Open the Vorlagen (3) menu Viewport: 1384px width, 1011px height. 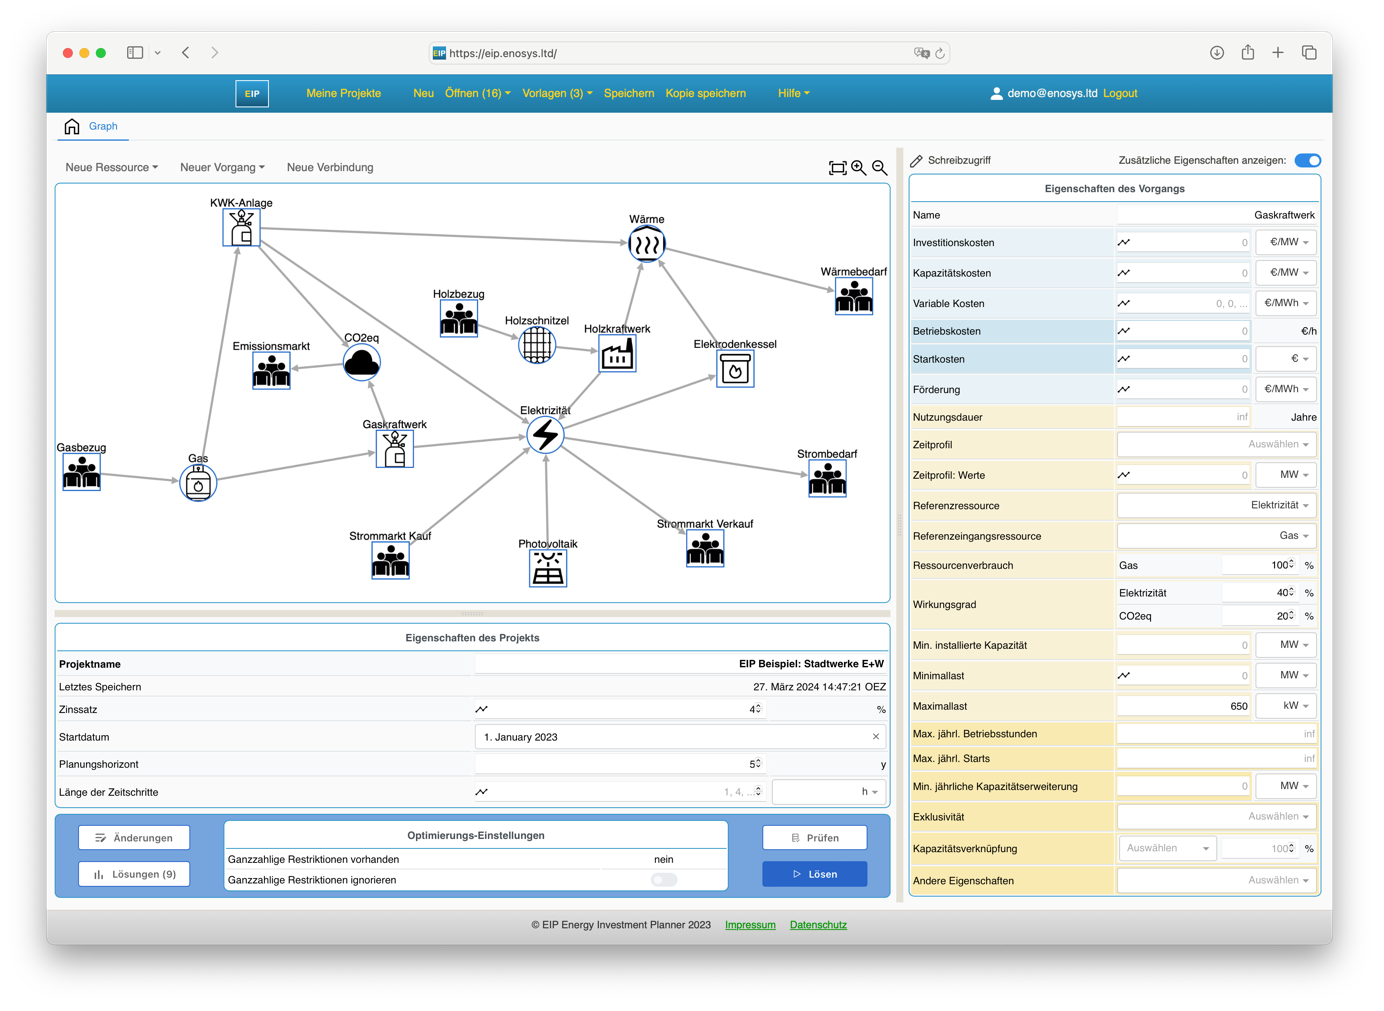[557, 93]
